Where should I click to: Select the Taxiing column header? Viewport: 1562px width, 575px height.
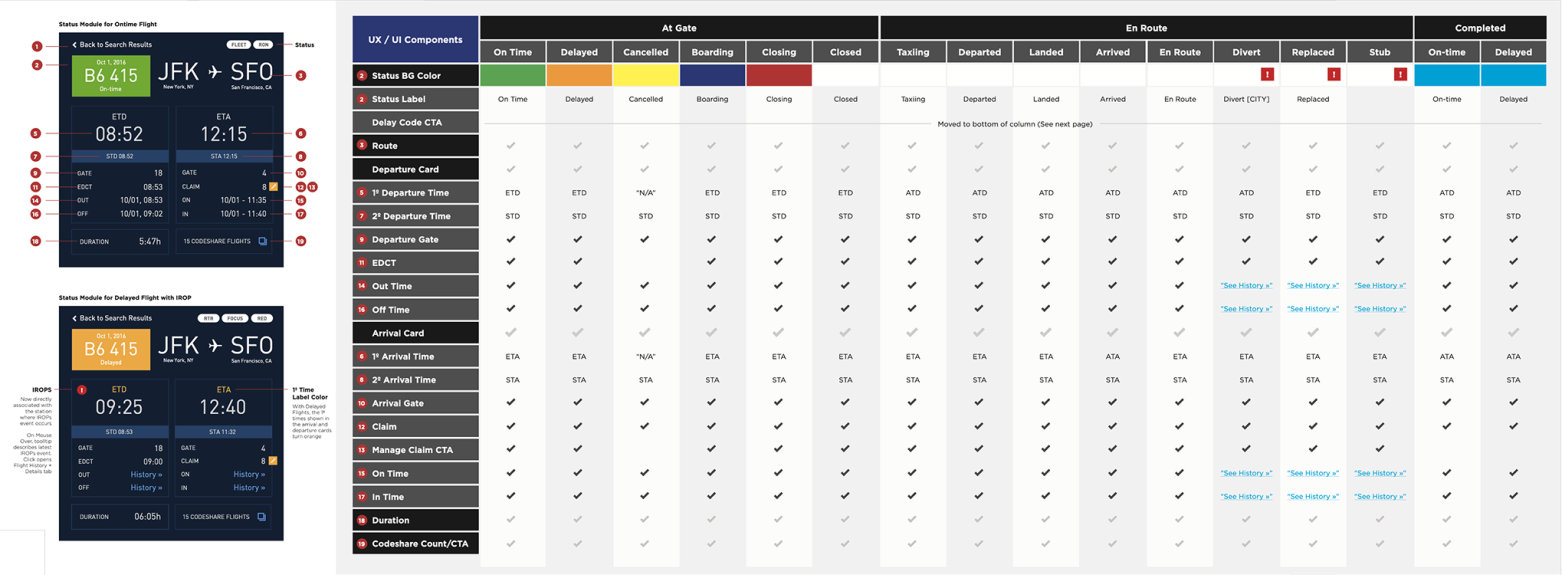tap(912, 52)
